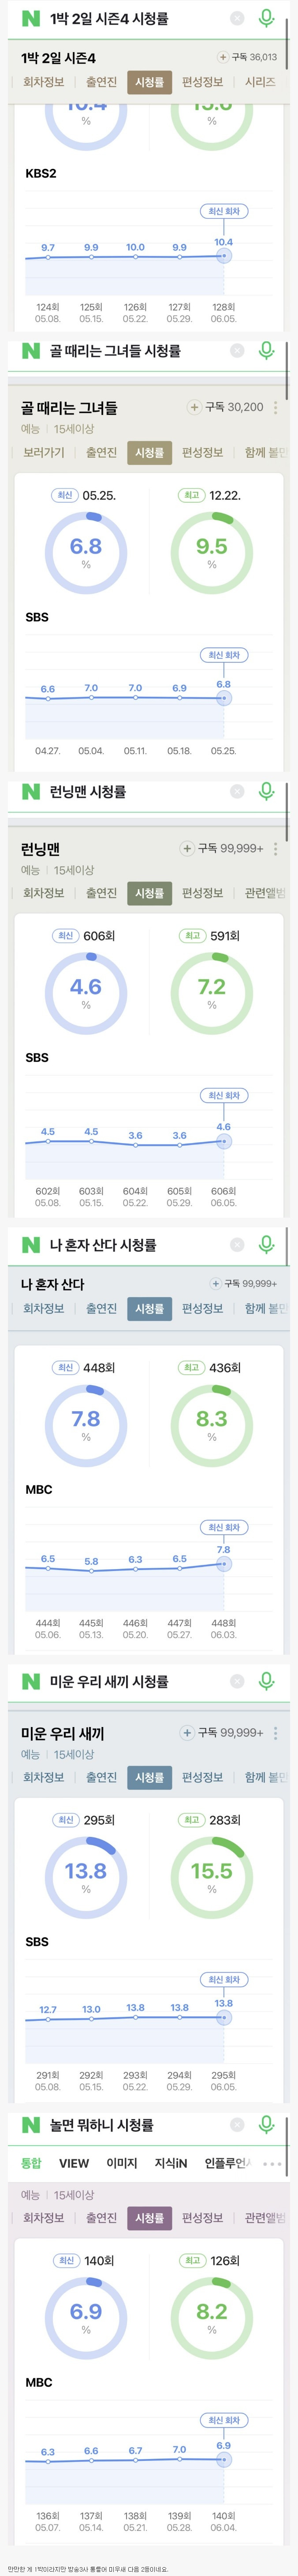Open the 편성정보 tab under 골 때리는 그녀들
The image size is (298, 2576).
click(x=202, y=453)
